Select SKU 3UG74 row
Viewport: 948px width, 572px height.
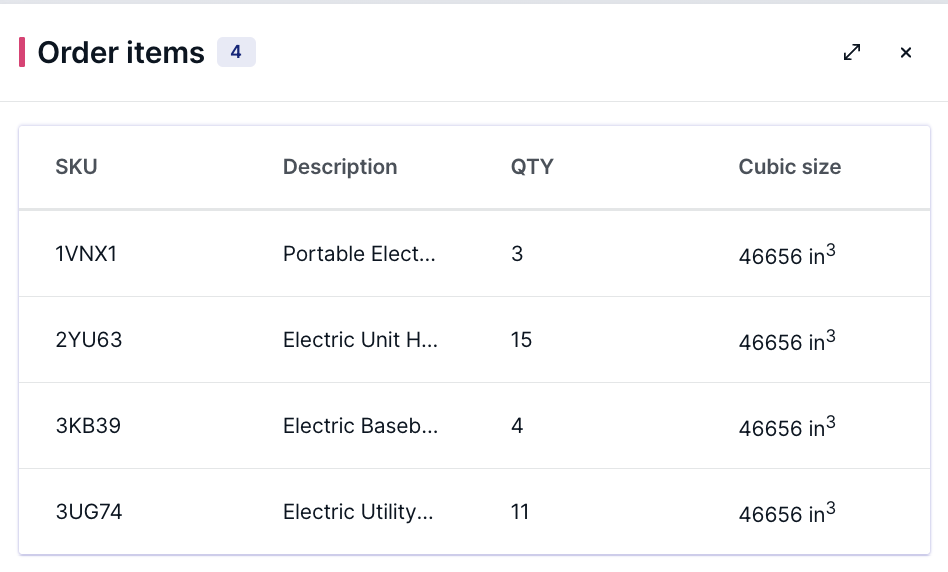475,512
